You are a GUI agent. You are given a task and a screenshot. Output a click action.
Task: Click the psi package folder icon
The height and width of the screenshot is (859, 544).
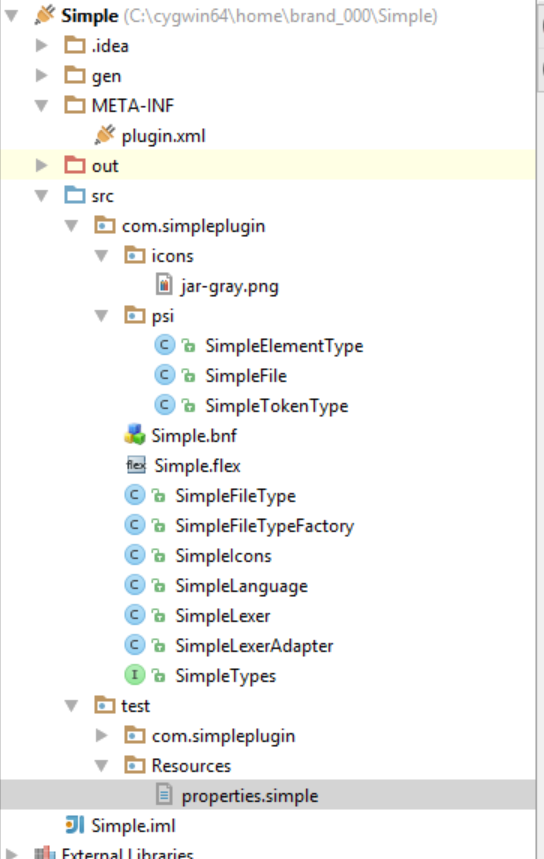(x=135, y=315)
